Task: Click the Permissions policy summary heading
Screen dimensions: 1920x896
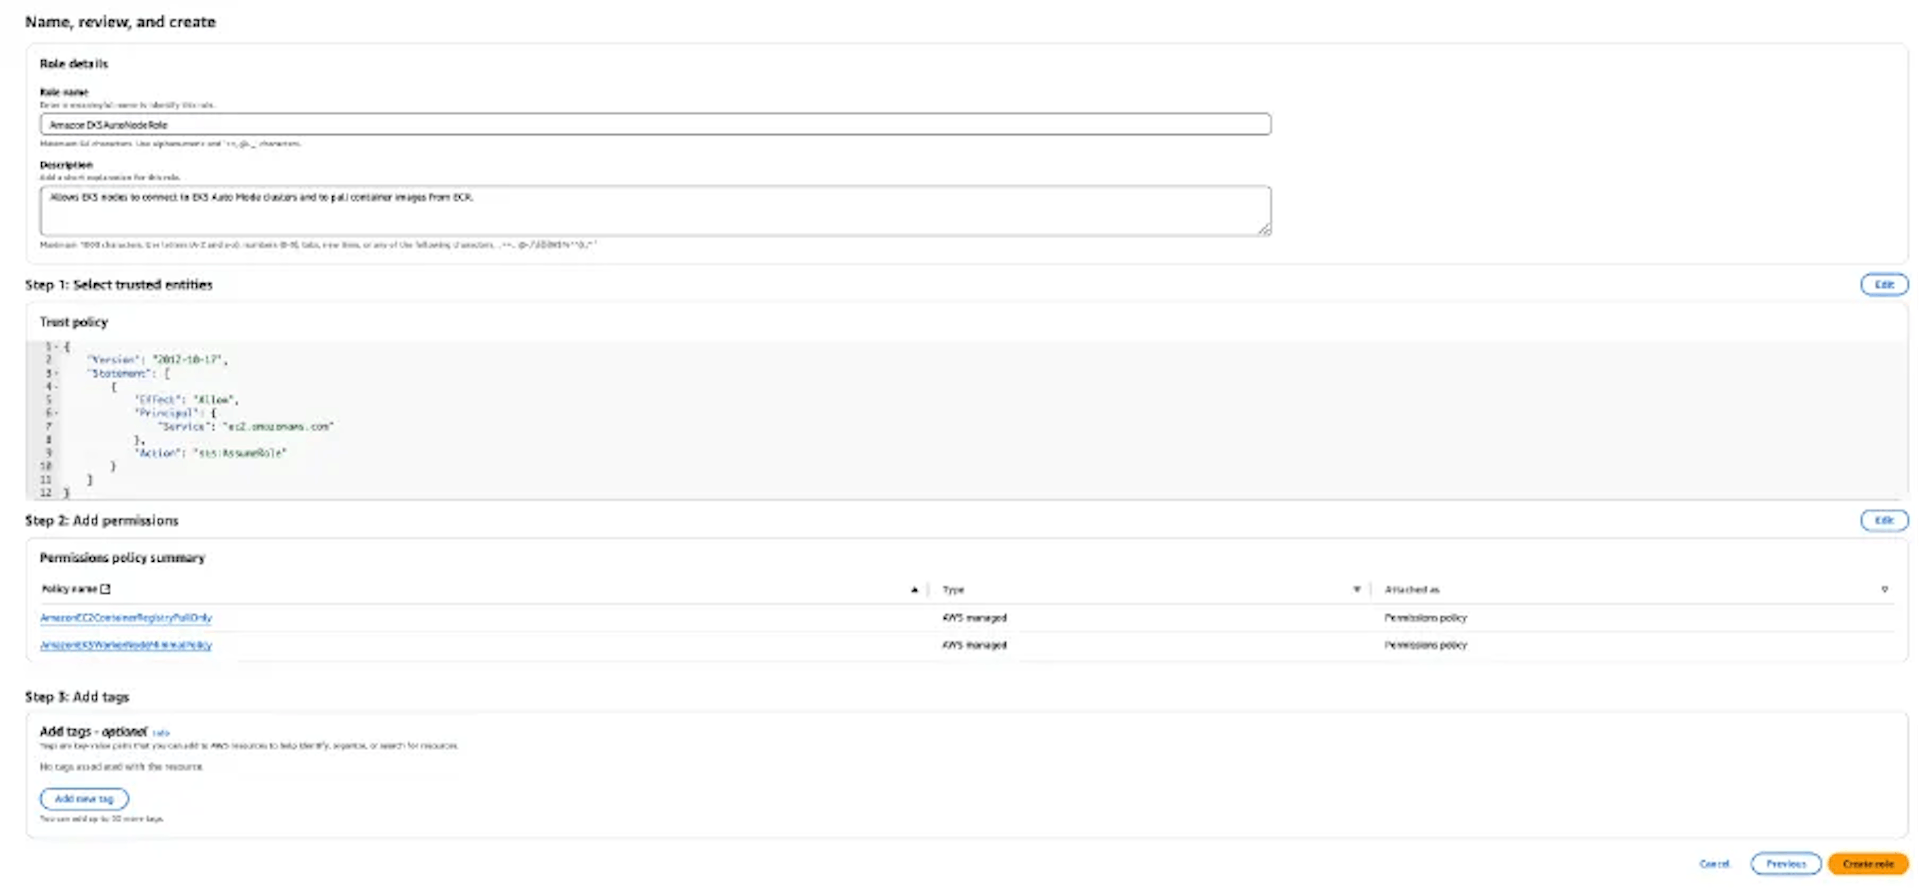Action: click(122, 558)
